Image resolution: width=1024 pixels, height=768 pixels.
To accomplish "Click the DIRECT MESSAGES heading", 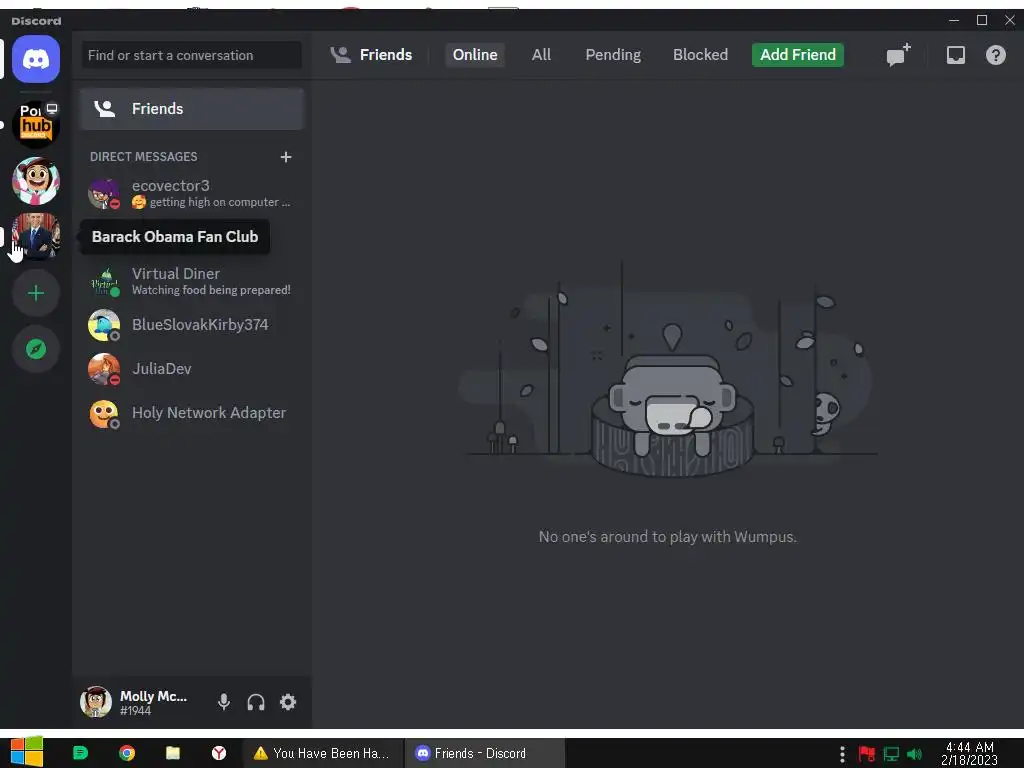I will pos(144,157).
